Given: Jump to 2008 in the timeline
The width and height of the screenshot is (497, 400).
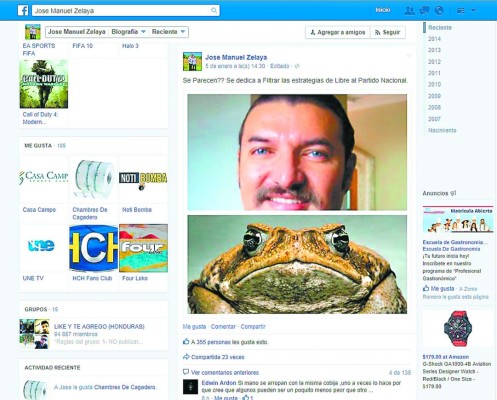Looking at the screenshot, I should click(x=434, y=108).
